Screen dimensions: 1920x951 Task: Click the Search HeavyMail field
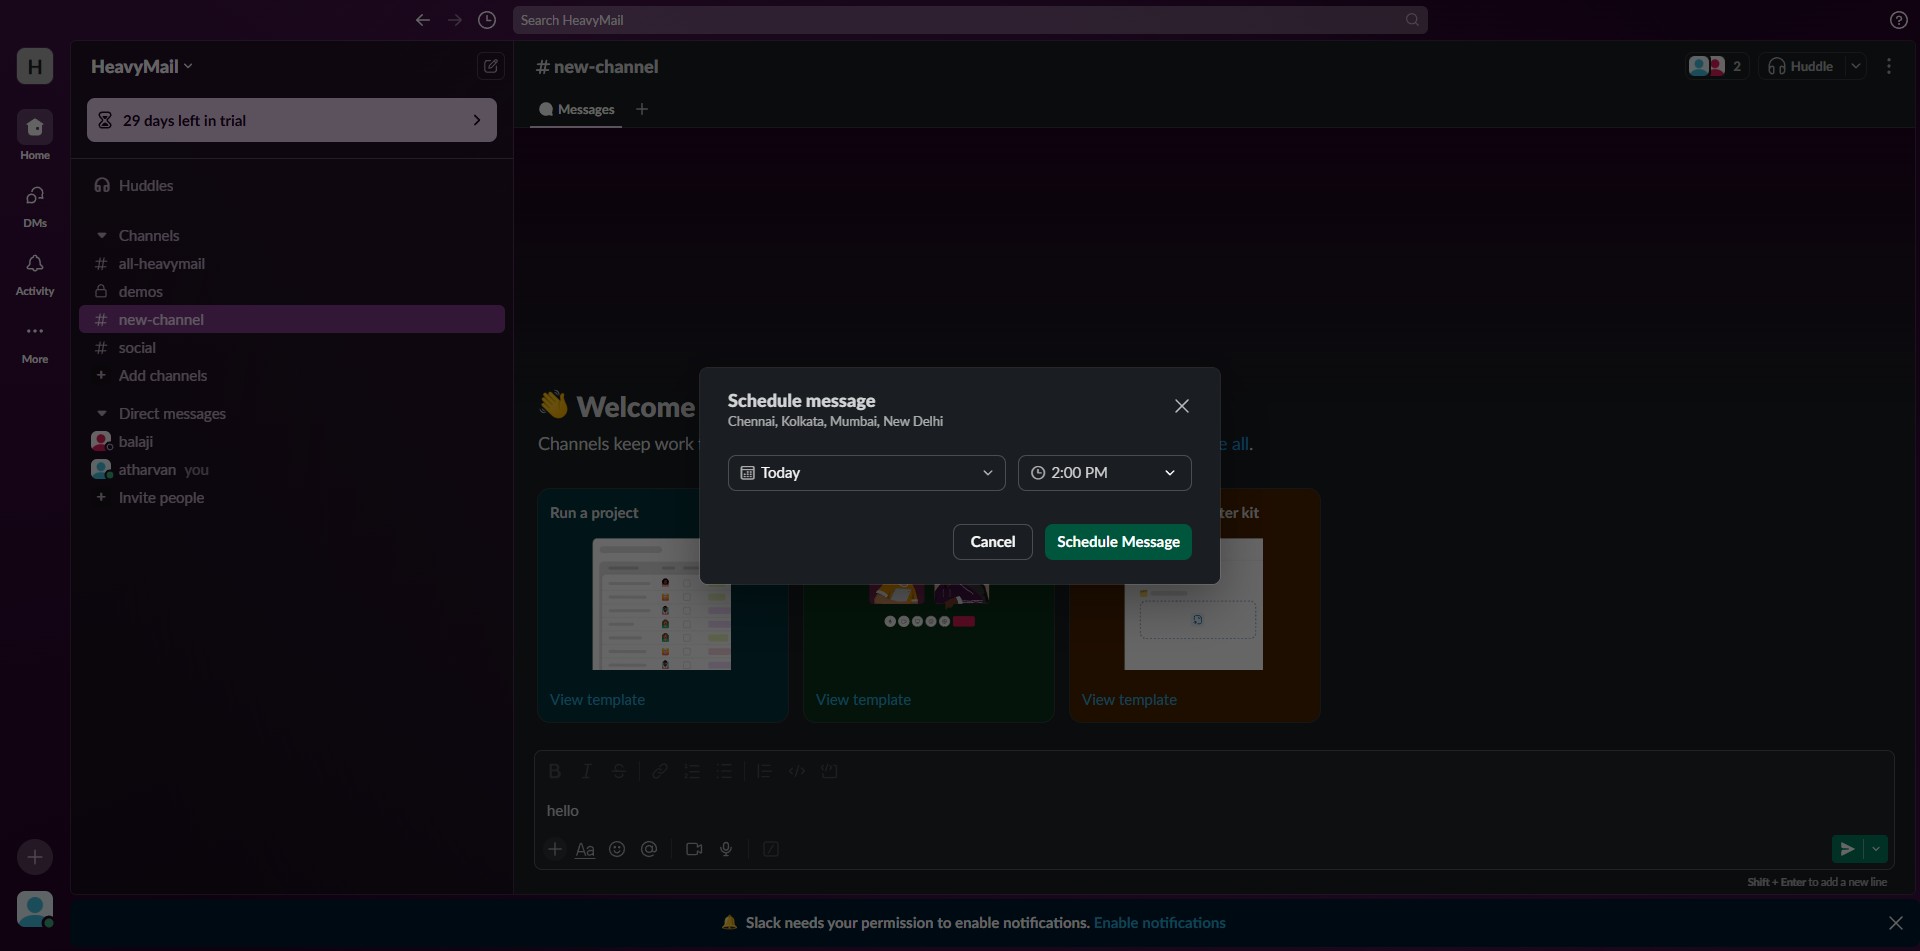pyautogui.click(x=970, y=20)
